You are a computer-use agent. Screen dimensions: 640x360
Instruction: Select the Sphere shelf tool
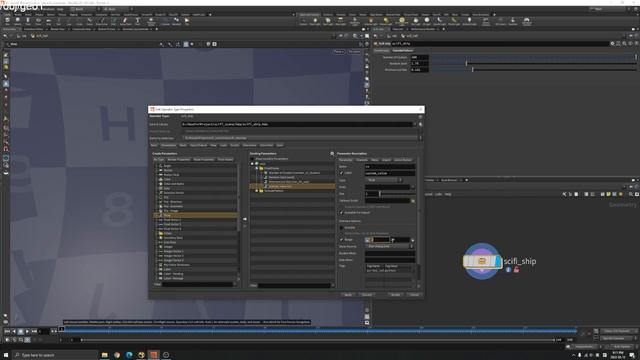18,21
